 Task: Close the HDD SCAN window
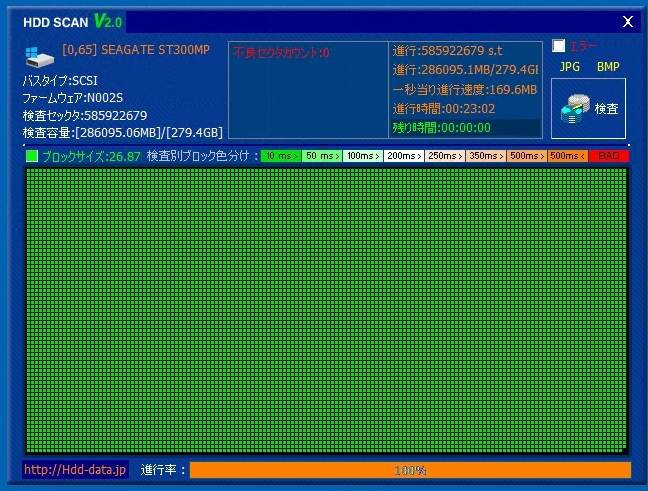click(628, 21)
